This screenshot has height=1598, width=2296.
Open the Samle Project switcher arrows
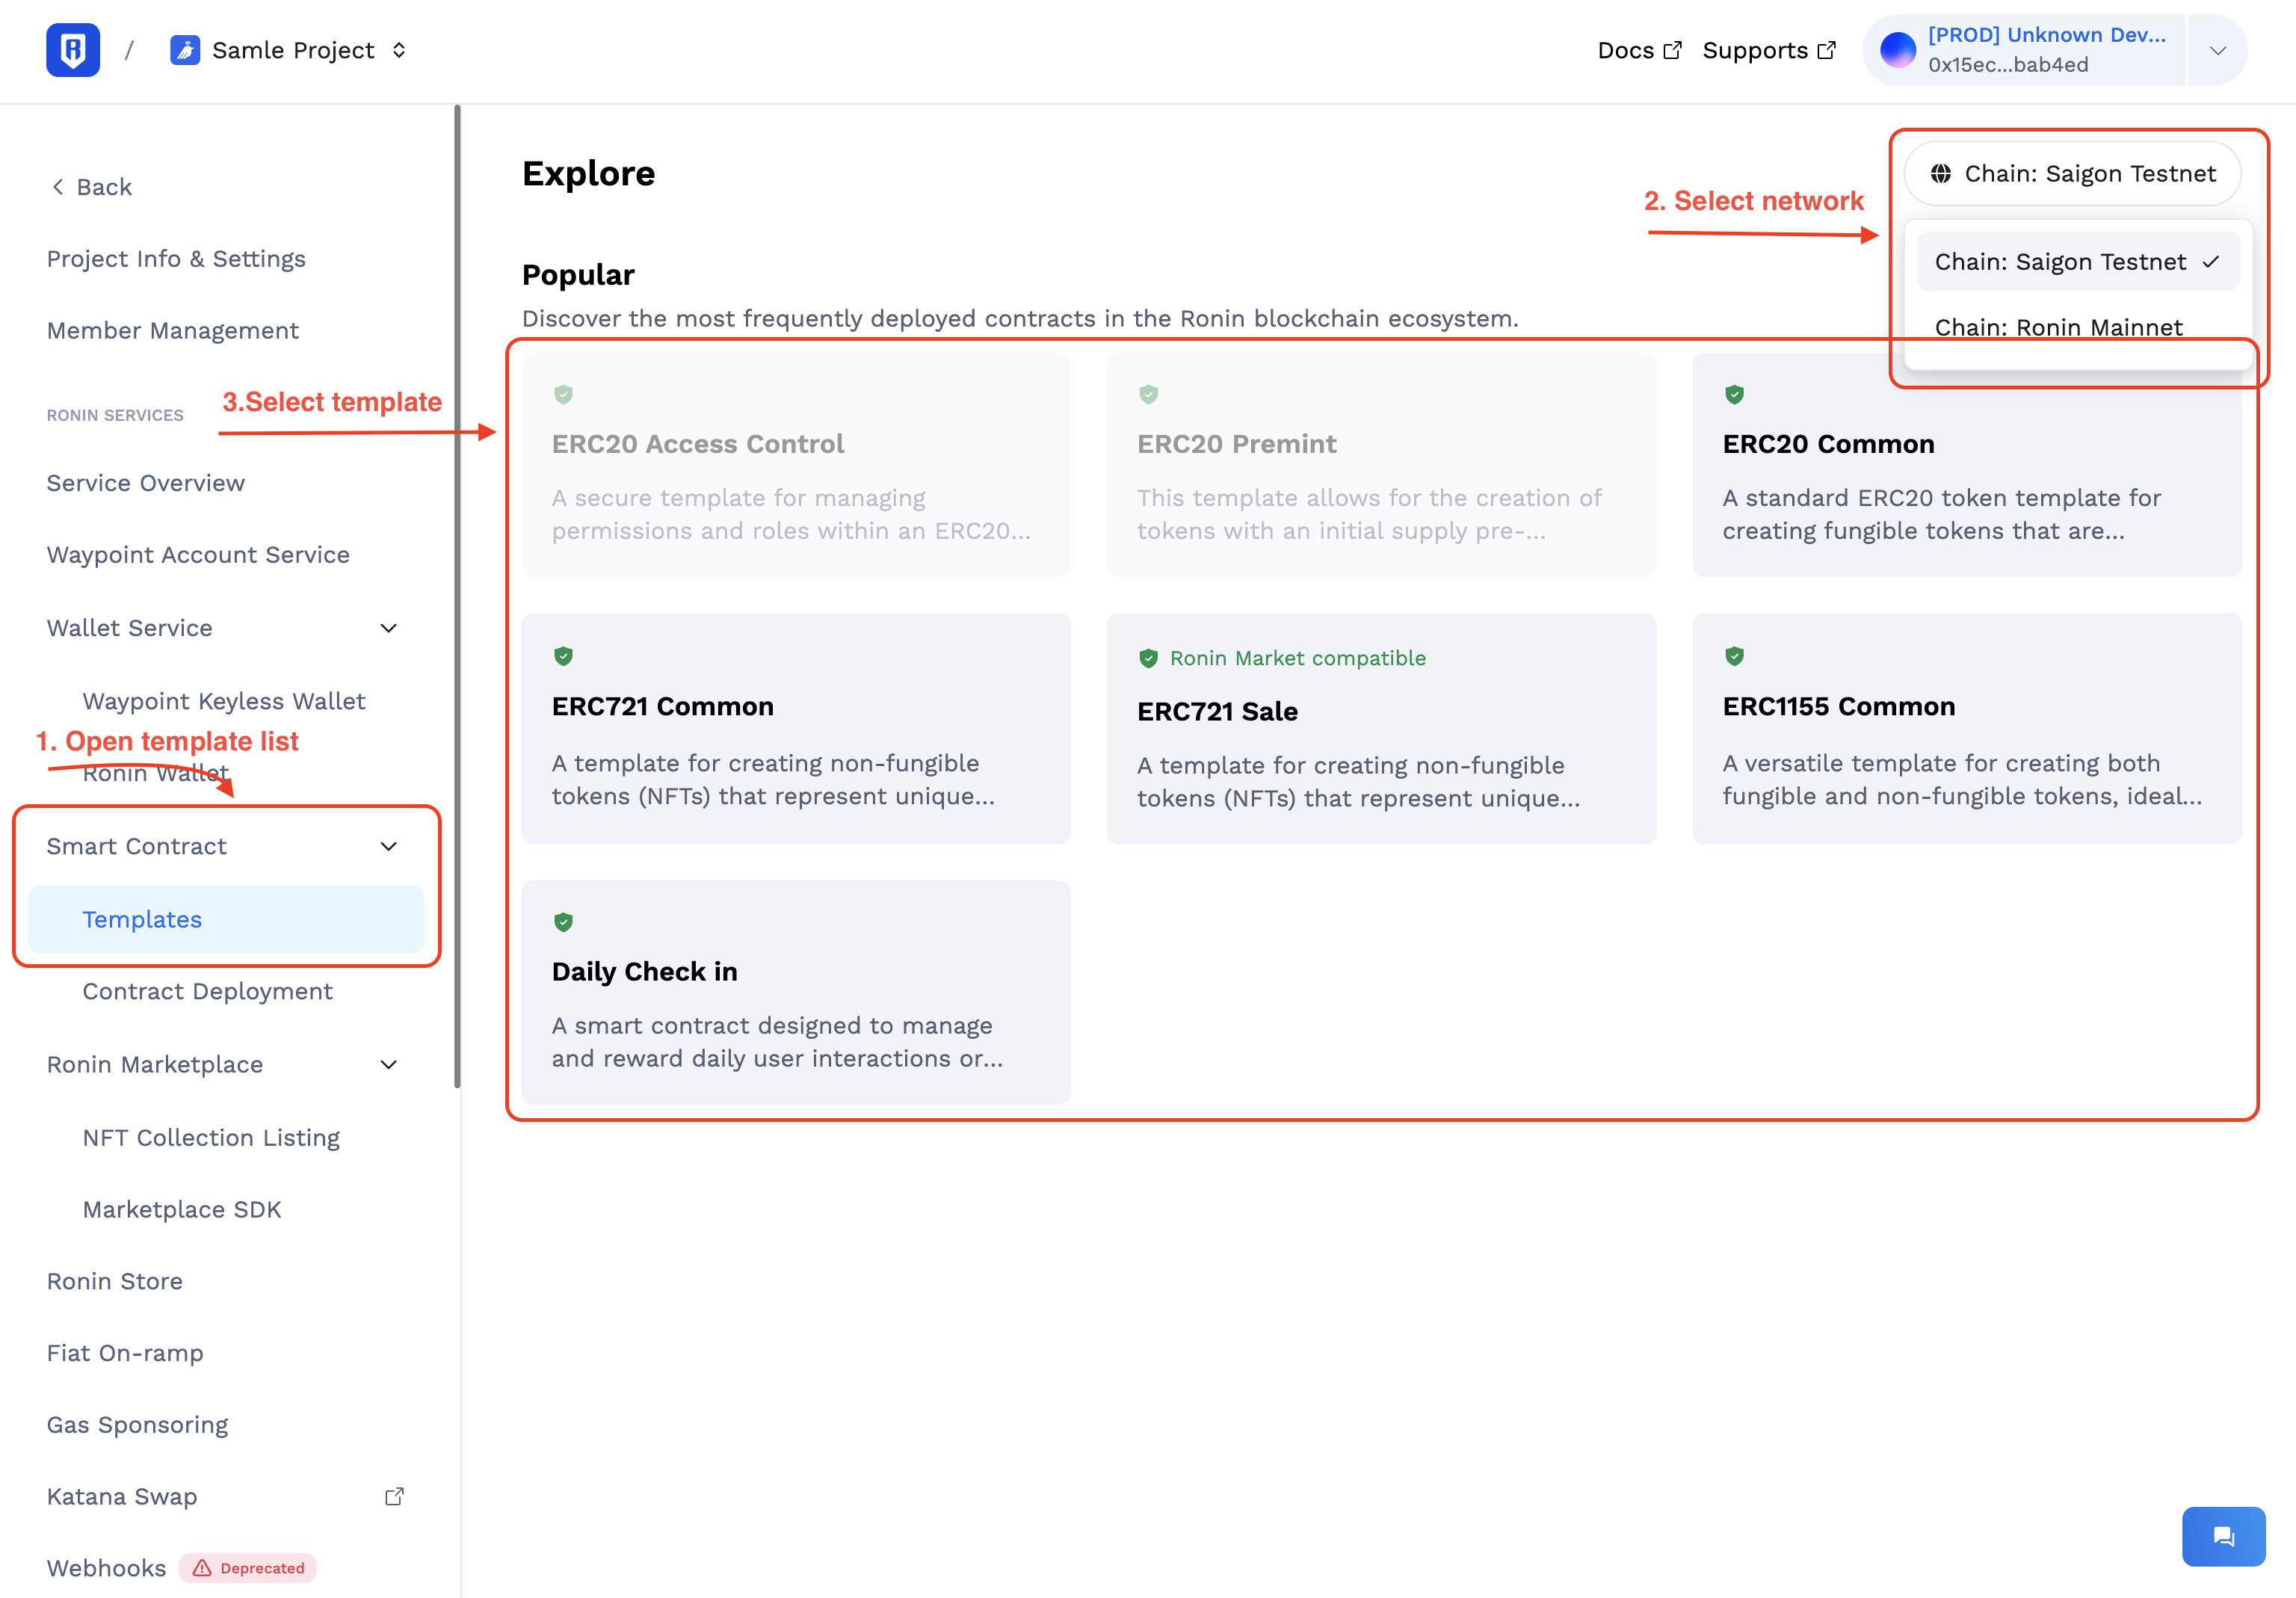(399, 50)
